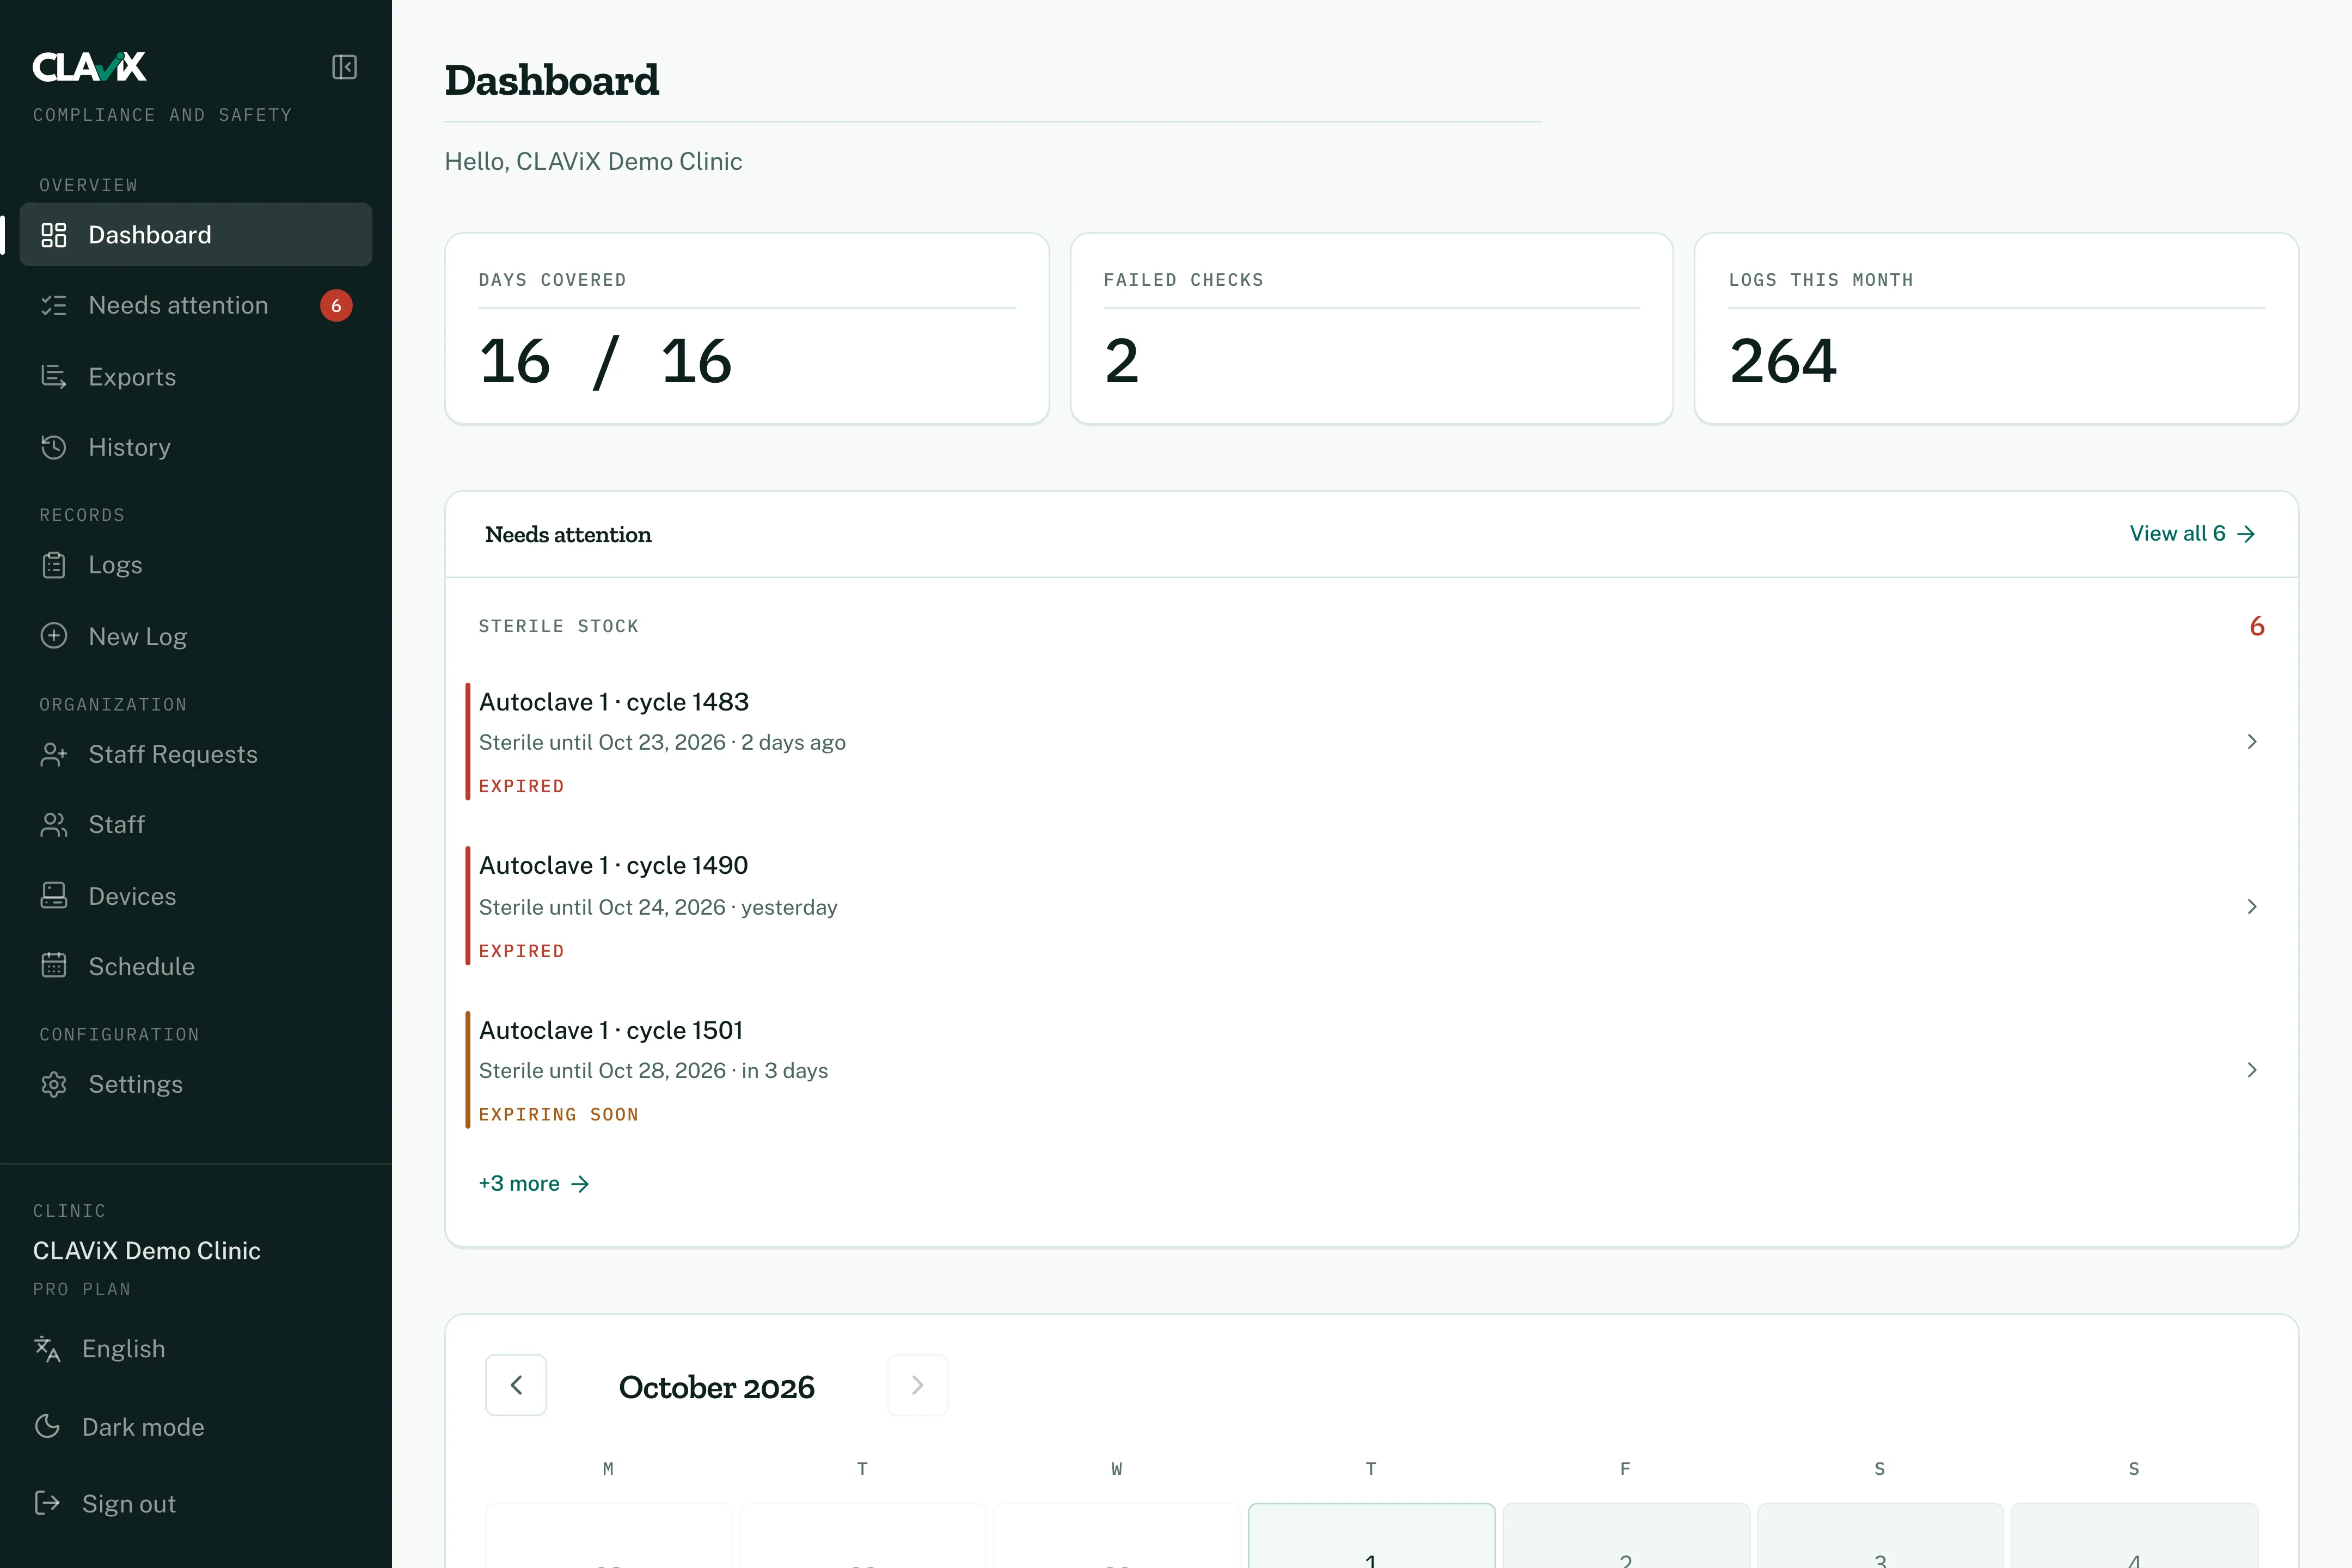This screenshot has height=1568, width=2352.
Task: Click the Dashboard grid icon
Action: [x=54, y=235]
